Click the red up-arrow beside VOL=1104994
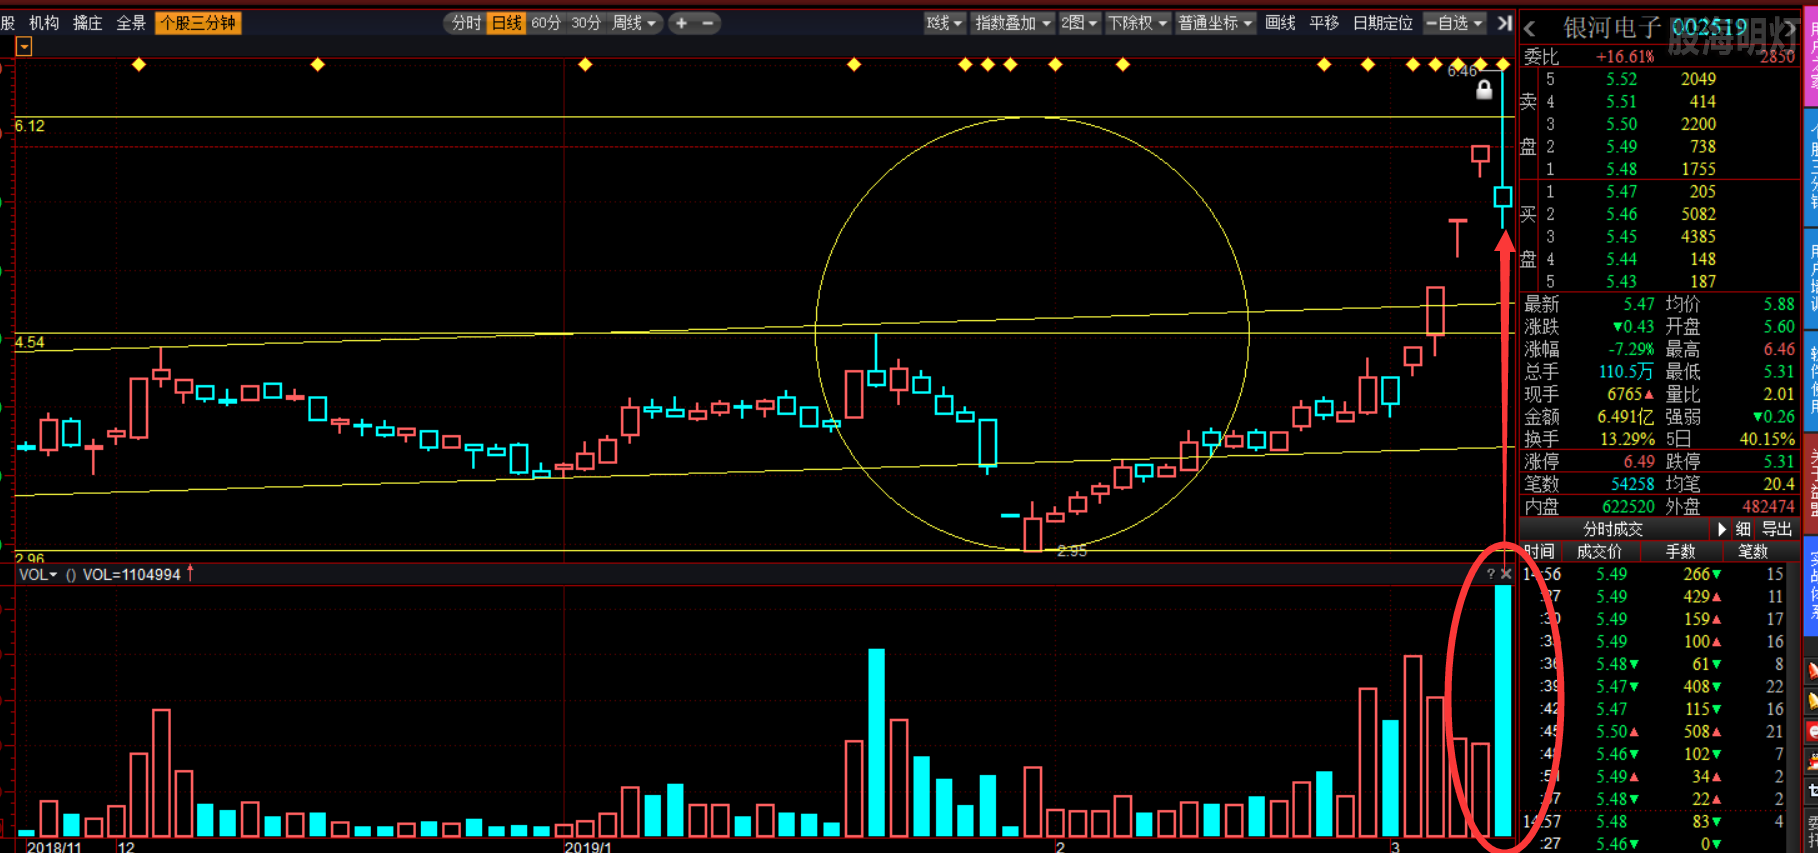Screen dimensions: 1818x853 click(x=190, y=573)
